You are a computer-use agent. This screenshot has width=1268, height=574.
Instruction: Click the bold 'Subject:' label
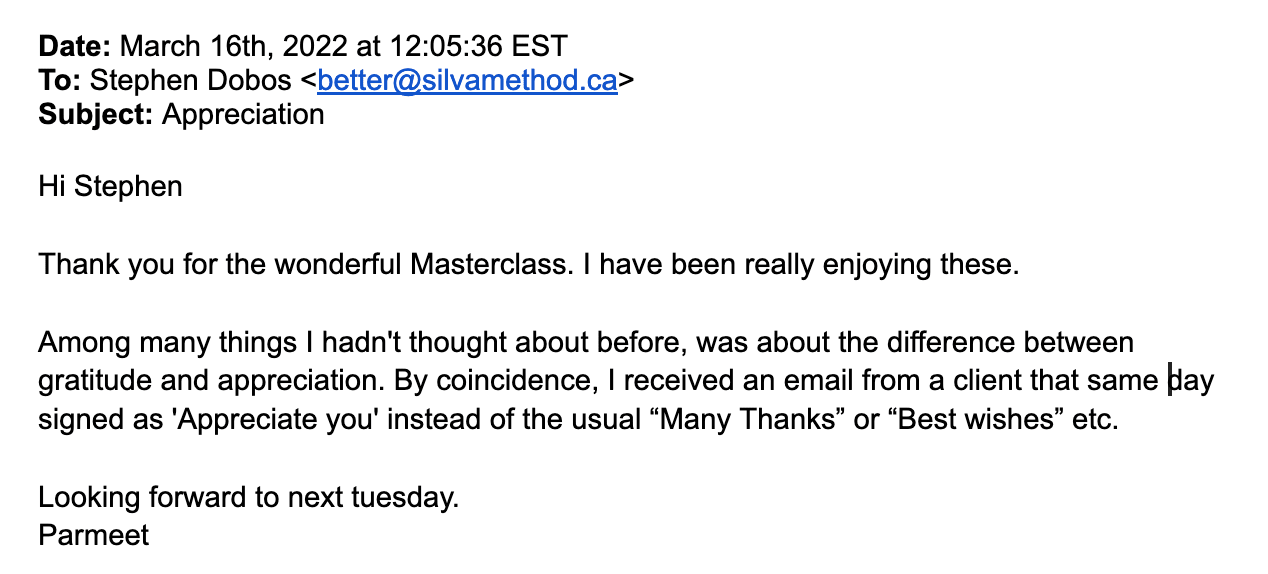tap(96, 115)
